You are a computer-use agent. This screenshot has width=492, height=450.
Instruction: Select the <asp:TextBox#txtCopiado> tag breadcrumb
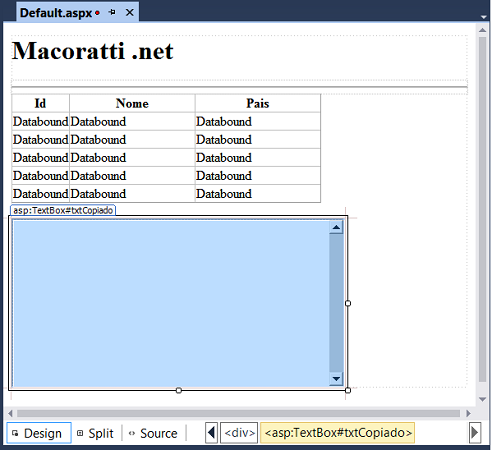(338, 433)
